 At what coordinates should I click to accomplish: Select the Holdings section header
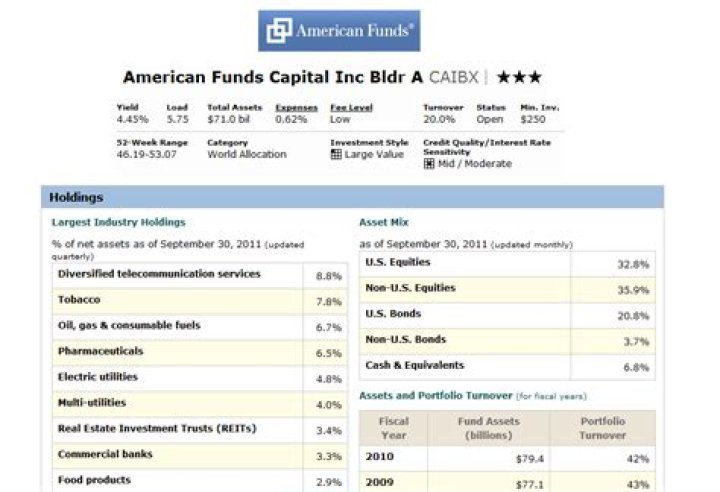[x=77, y=198]
